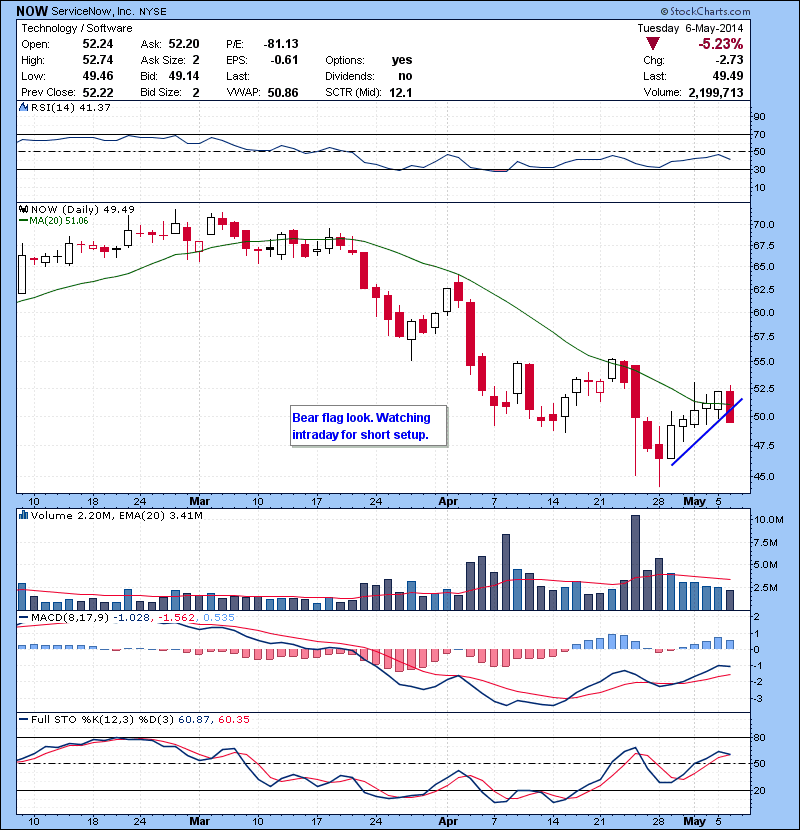
Task: Select the stochastic %D value 60.35
Action: coord(233,719)
